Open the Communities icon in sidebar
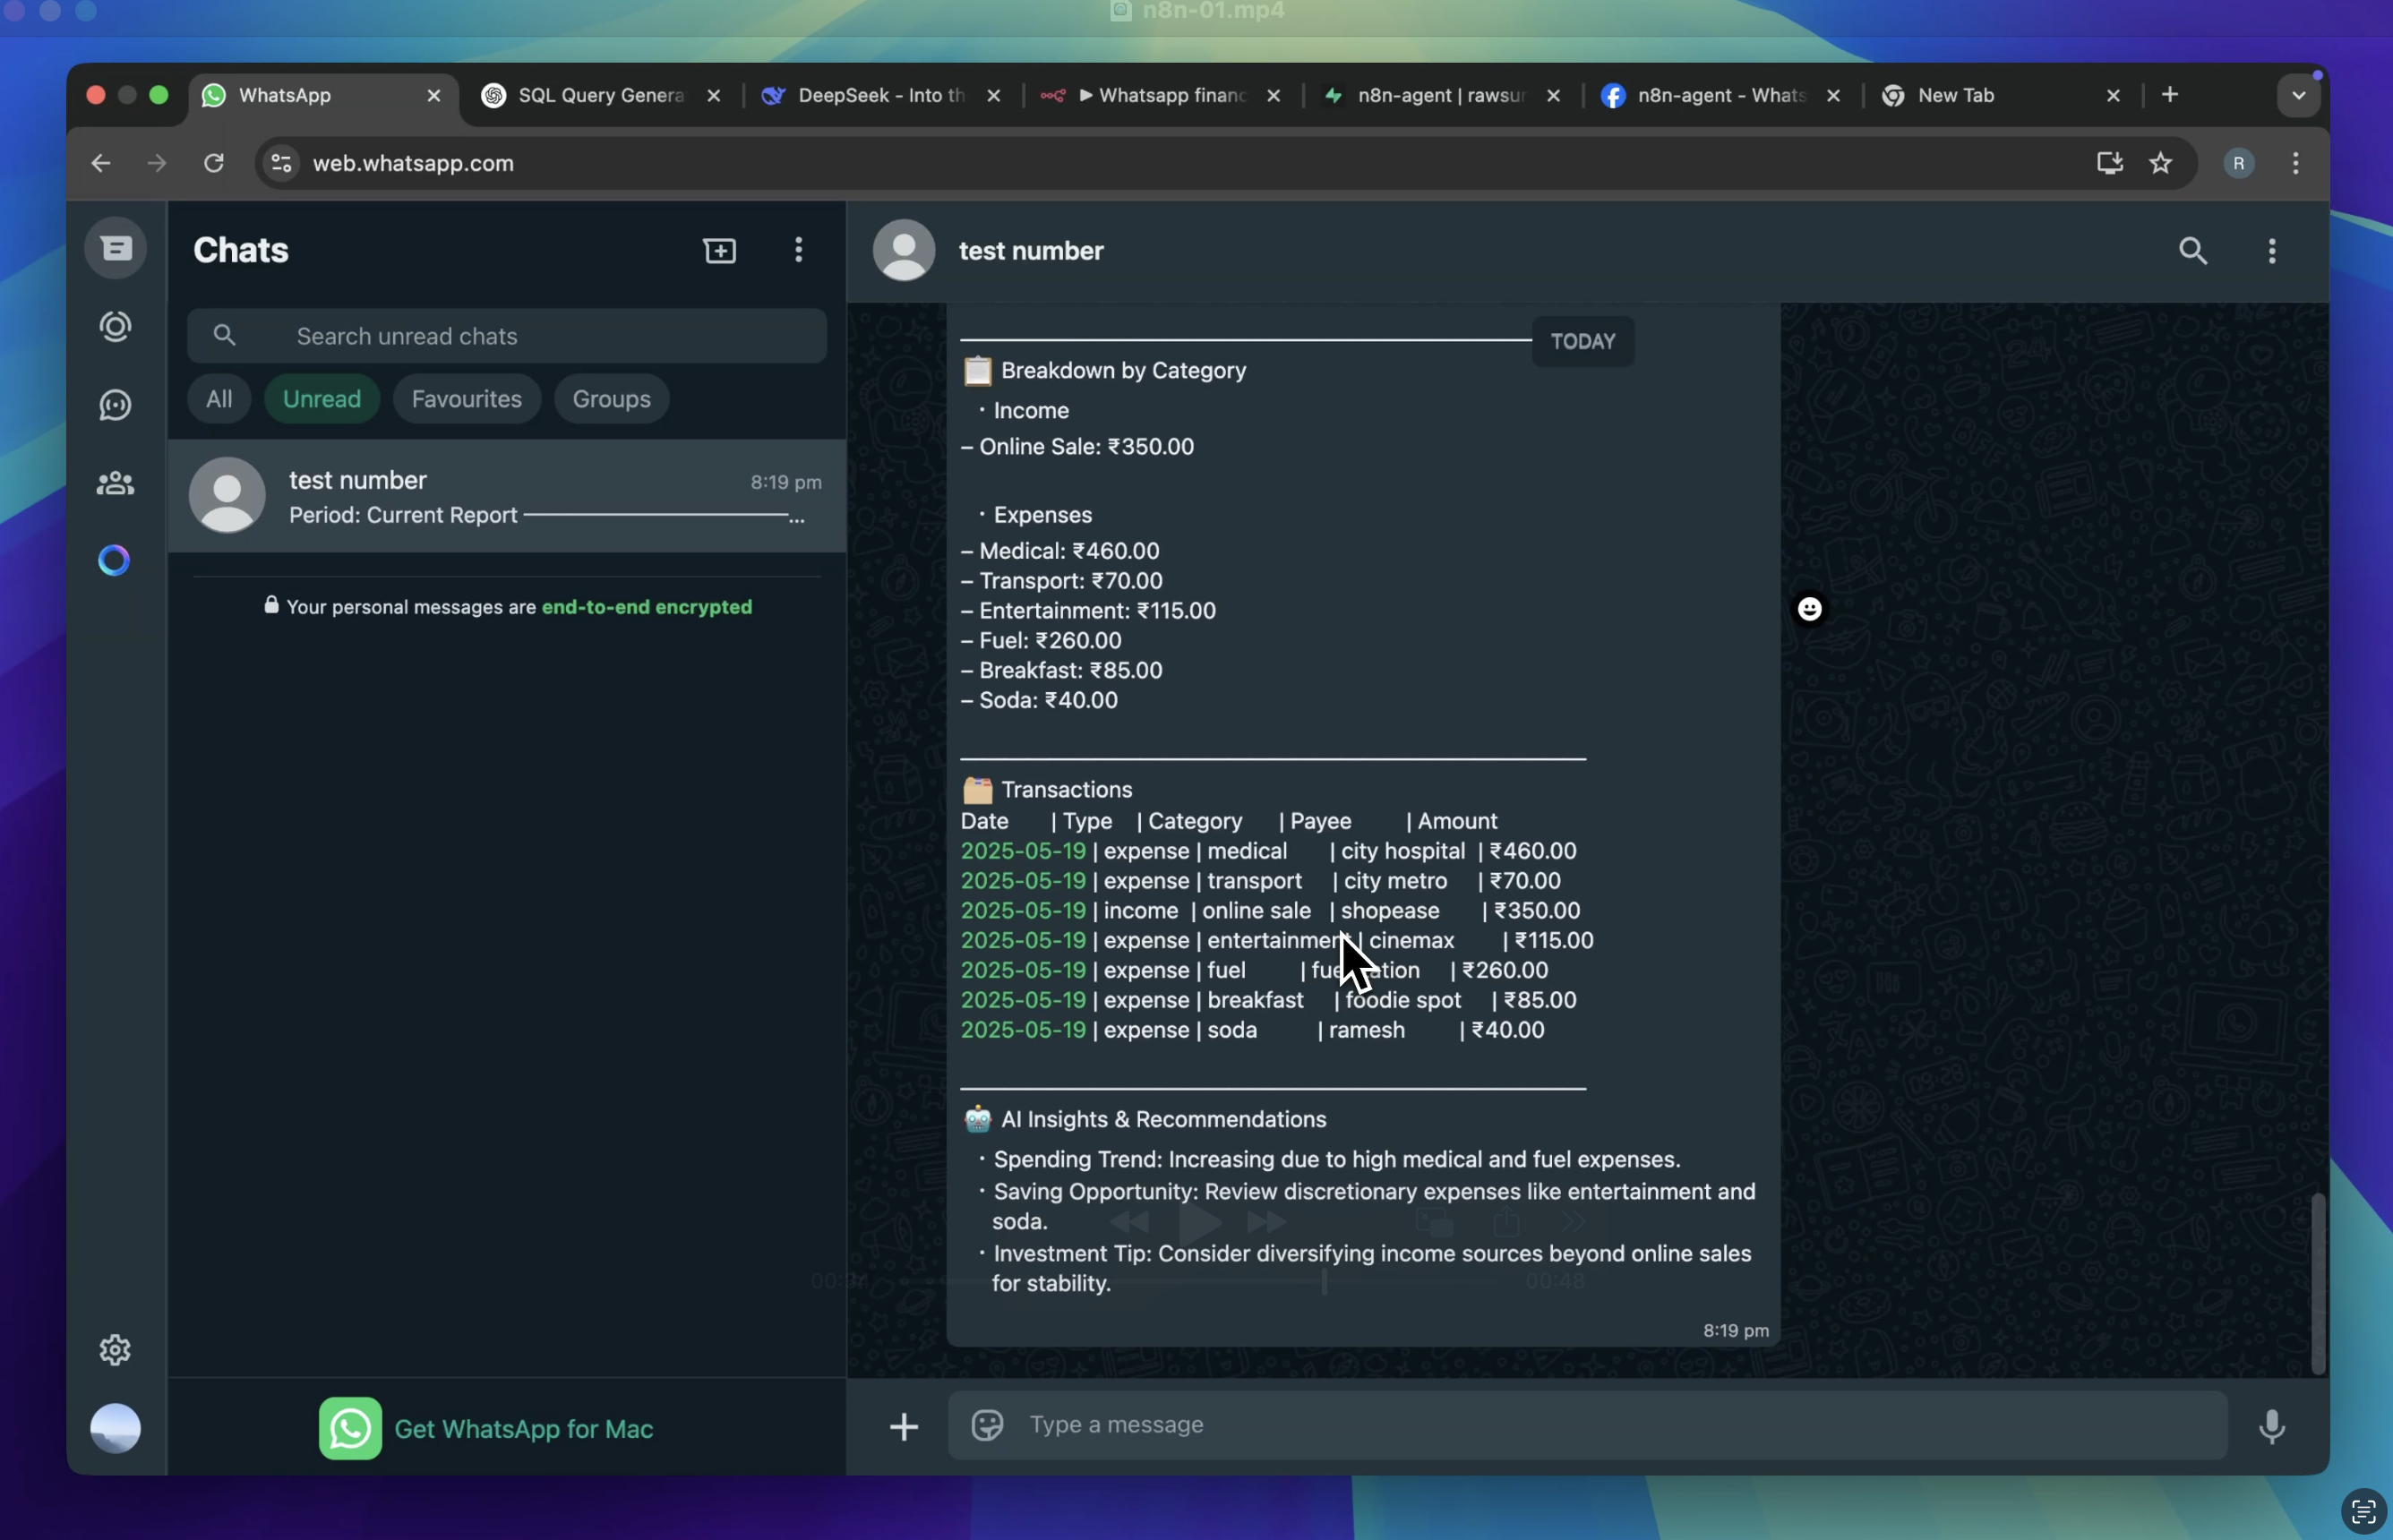 [x=116, y=484]
